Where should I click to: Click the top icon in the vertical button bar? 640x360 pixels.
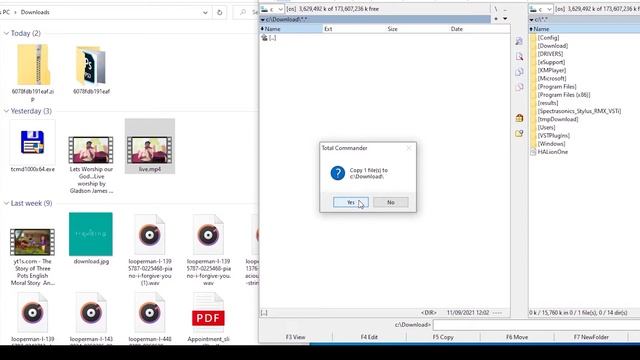[x=519, y=41]
